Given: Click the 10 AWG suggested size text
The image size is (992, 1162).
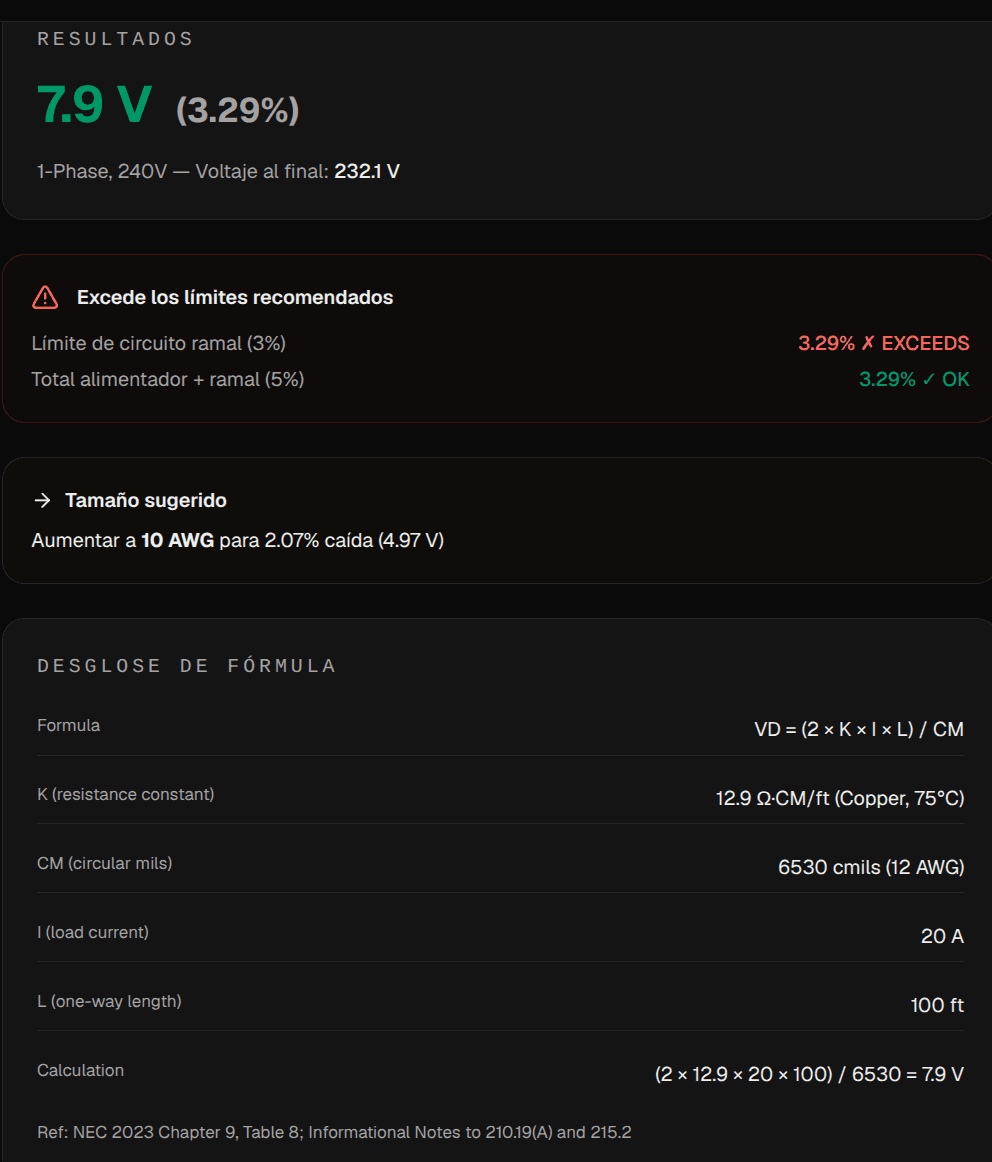Looking at the screenshot, I should (178, 540).
